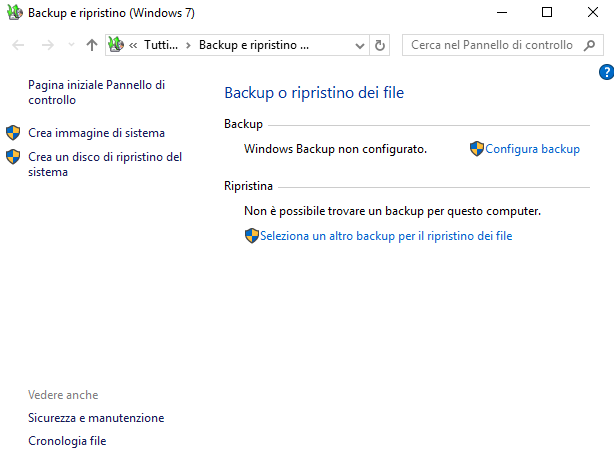Expand the double-chevron breadcrumb overflow in the address bar
The image size is (614, 467).
133,45
